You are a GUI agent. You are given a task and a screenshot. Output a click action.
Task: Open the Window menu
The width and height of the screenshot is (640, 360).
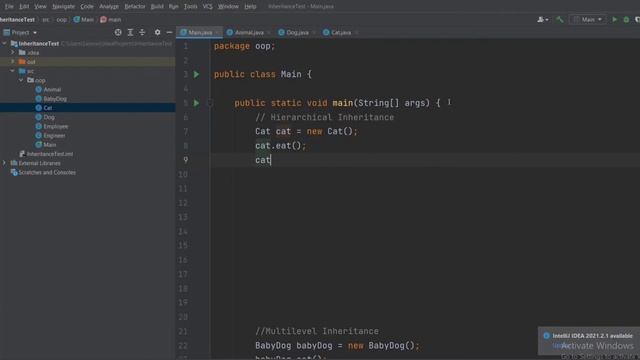pyautogui.click(x=228, y=7)
